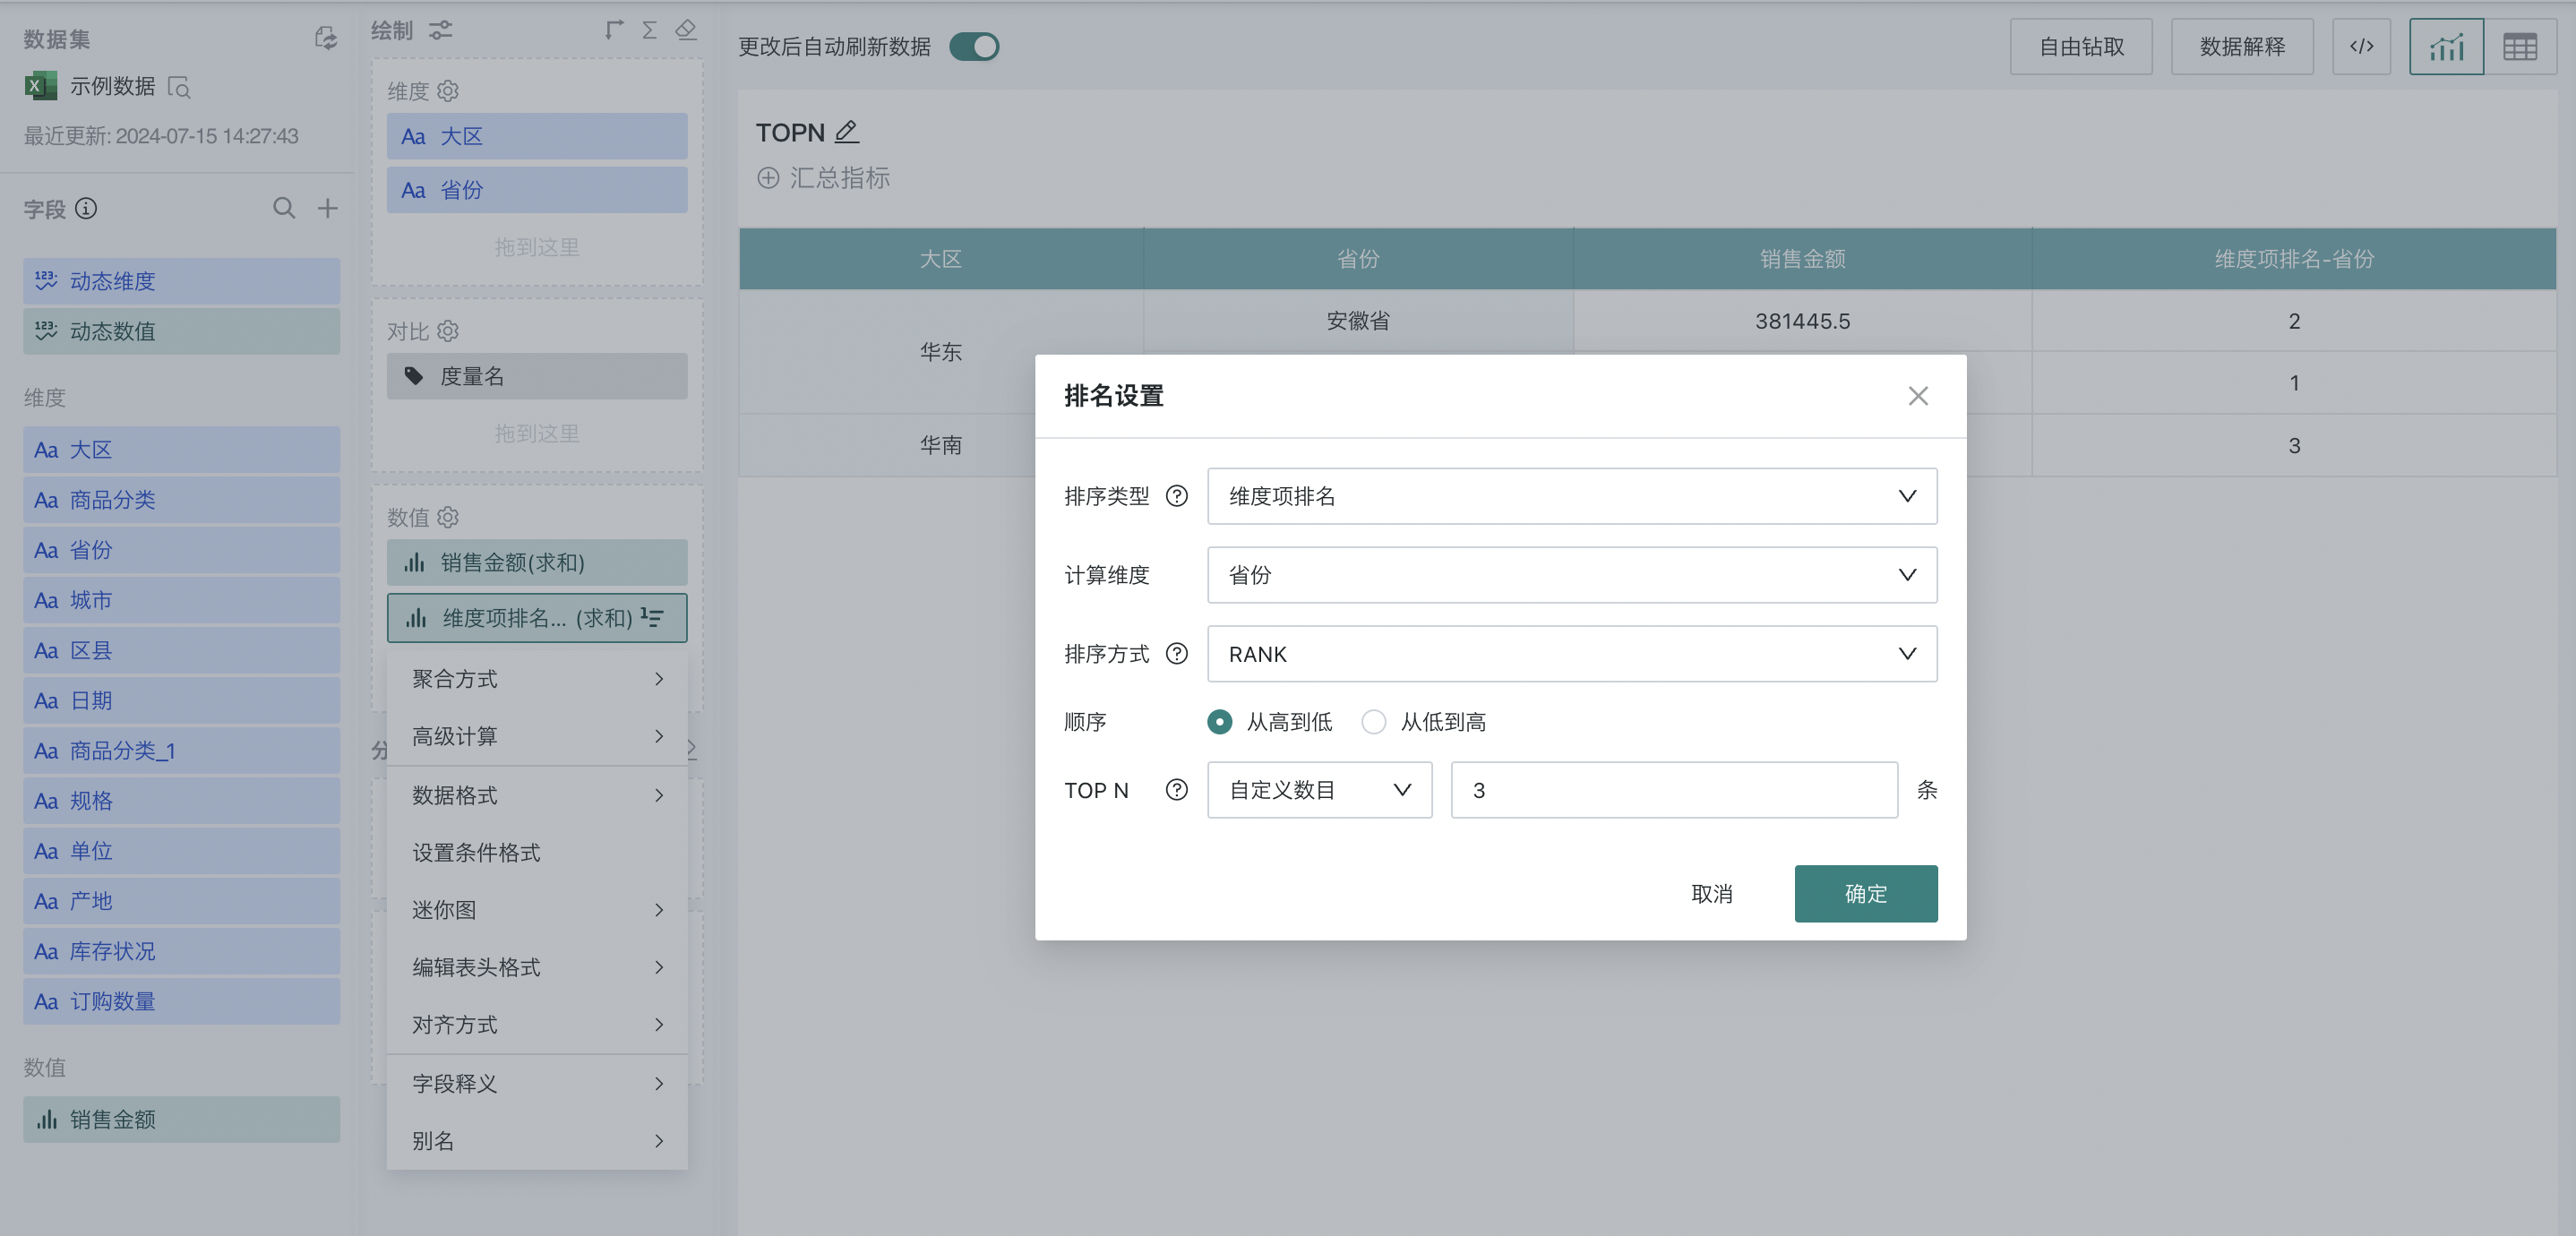Viewport: 2576px width, 1236px height.
Task: Click 汇总指标 link
Action: (839, 178)
